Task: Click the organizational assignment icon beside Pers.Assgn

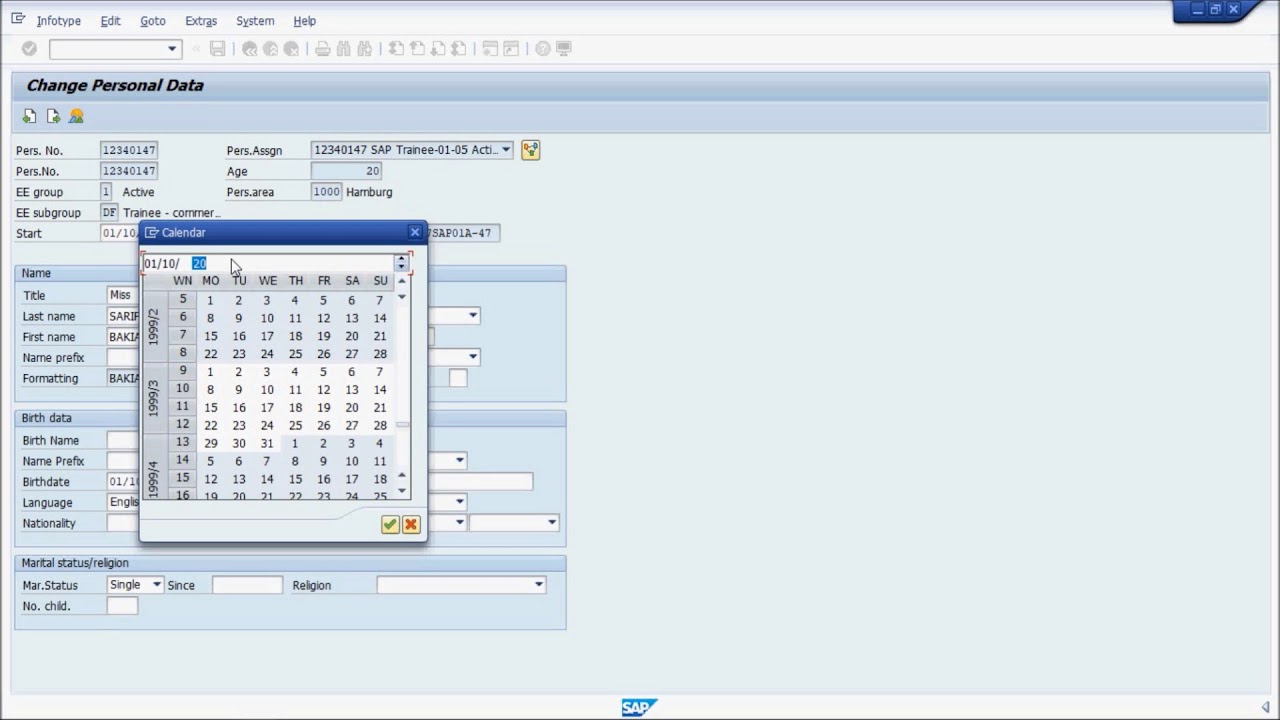Action: pos(530,150)
